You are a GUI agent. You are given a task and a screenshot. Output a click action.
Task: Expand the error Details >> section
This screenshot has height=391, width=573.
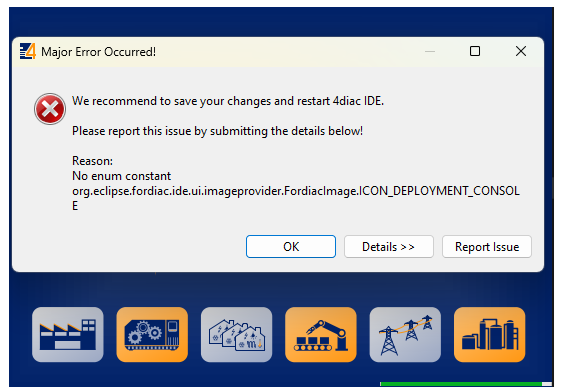point(389,247)
